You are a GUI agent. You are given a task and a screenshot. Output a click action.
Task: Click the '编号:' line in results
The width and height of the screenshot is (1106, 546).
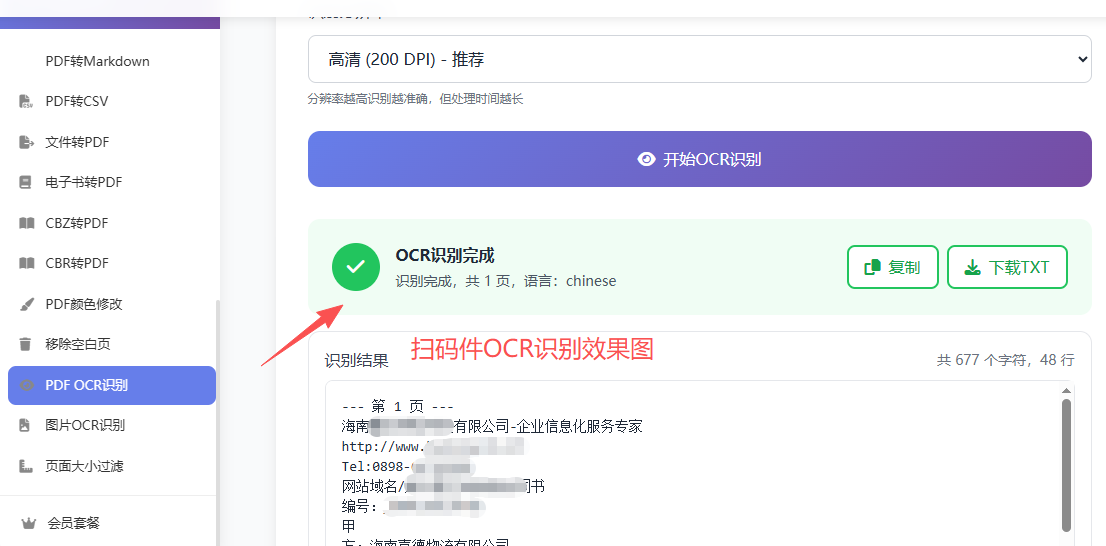(x=413, y=506)
